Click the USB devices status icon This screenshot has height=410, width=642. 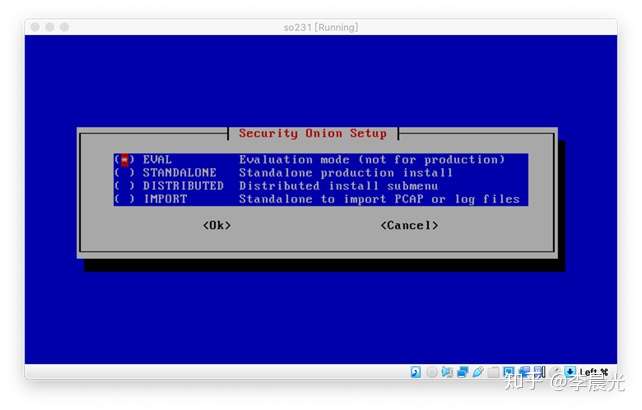pyautogui.click(x=478, y=372)
